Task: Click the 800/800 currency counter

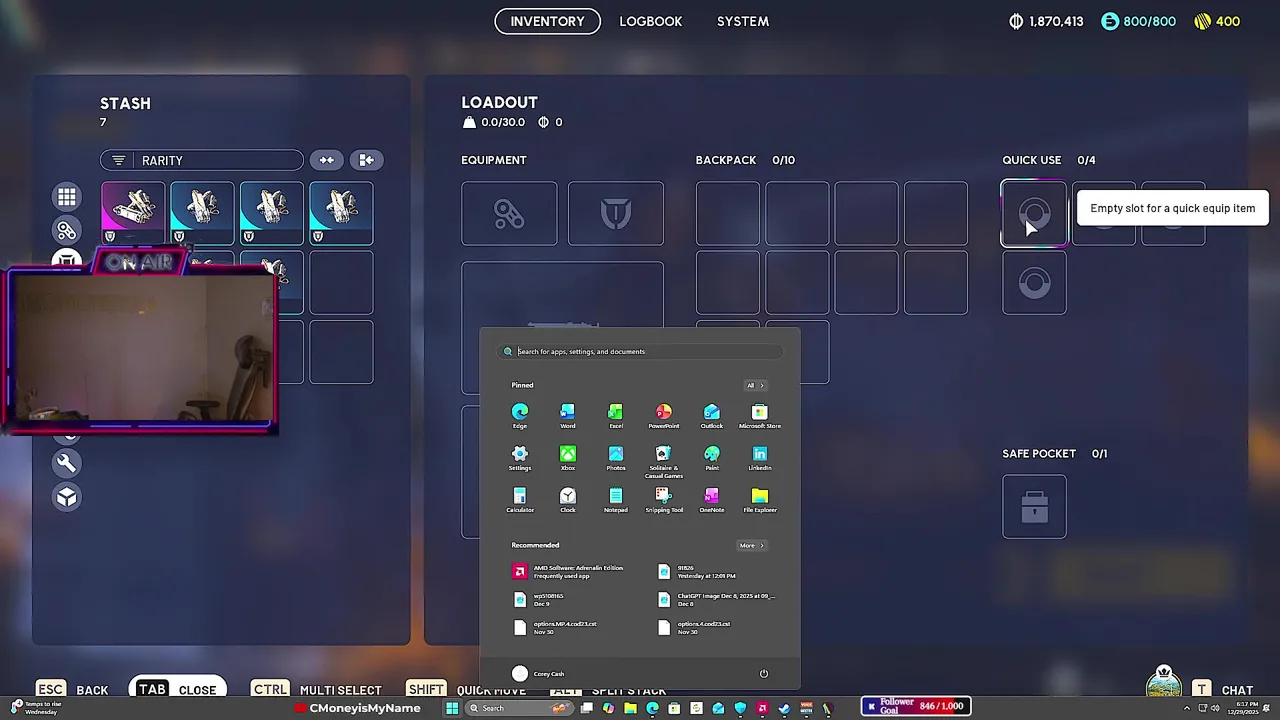Action: click(1139, 21)
